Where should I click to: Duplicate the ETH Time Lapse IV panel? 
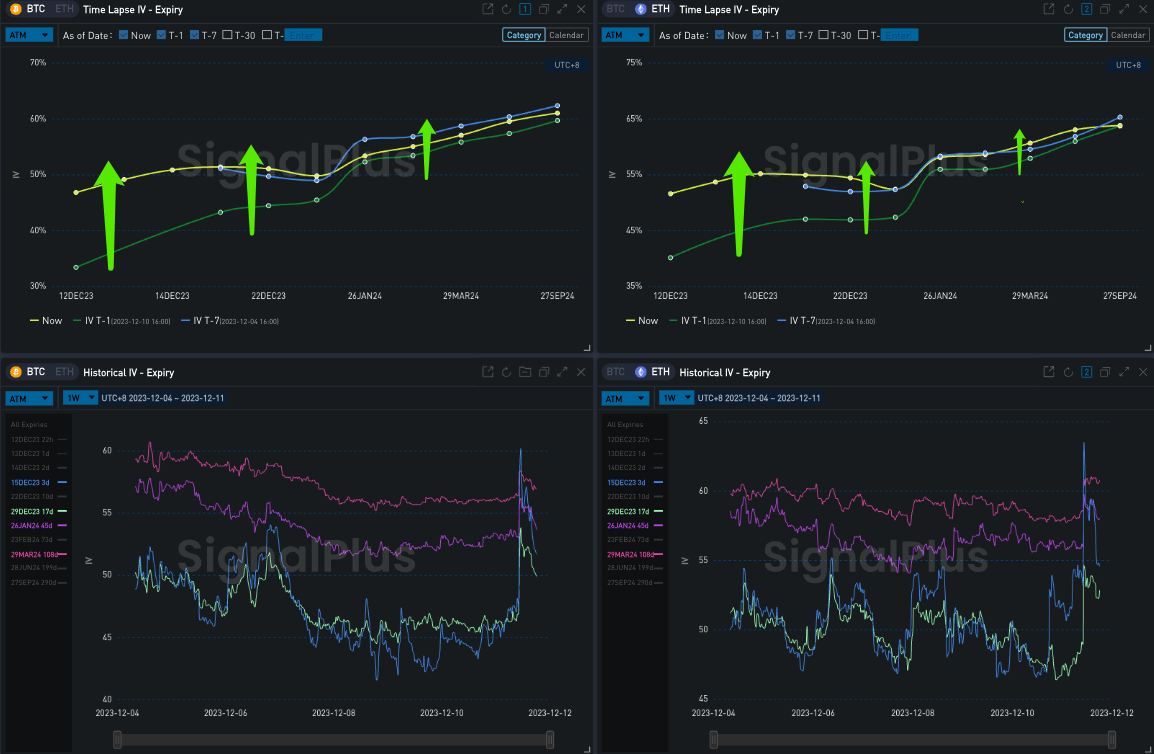pyautogui.click(x=1105, y=9)
